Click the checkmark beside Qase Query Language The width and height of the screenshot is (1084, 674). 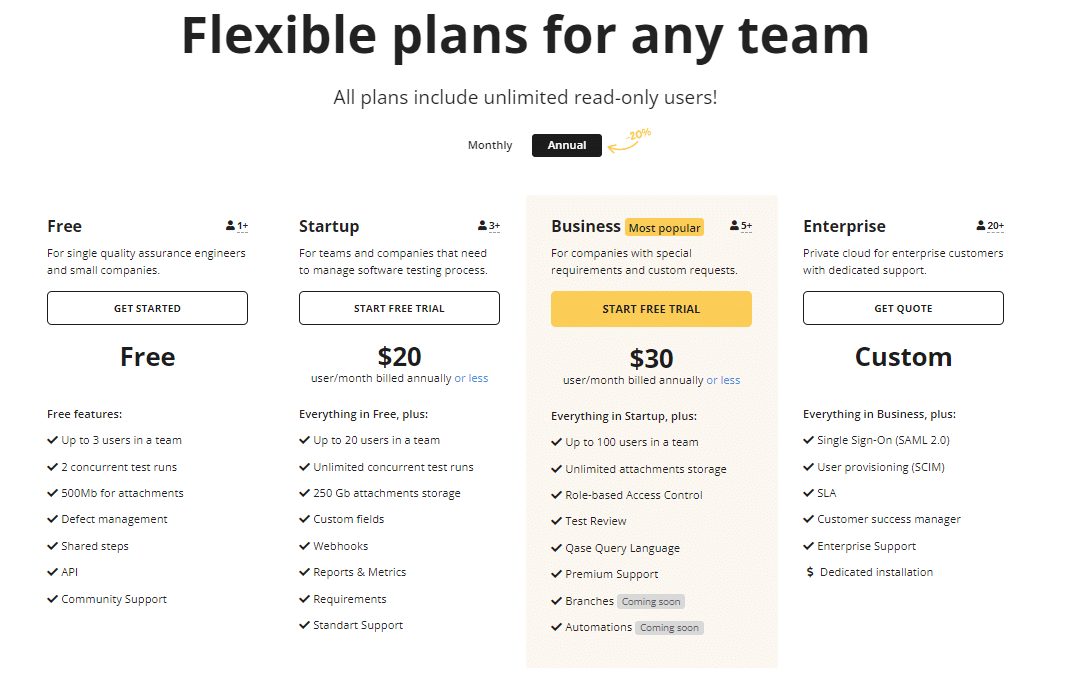coord(556,548)
